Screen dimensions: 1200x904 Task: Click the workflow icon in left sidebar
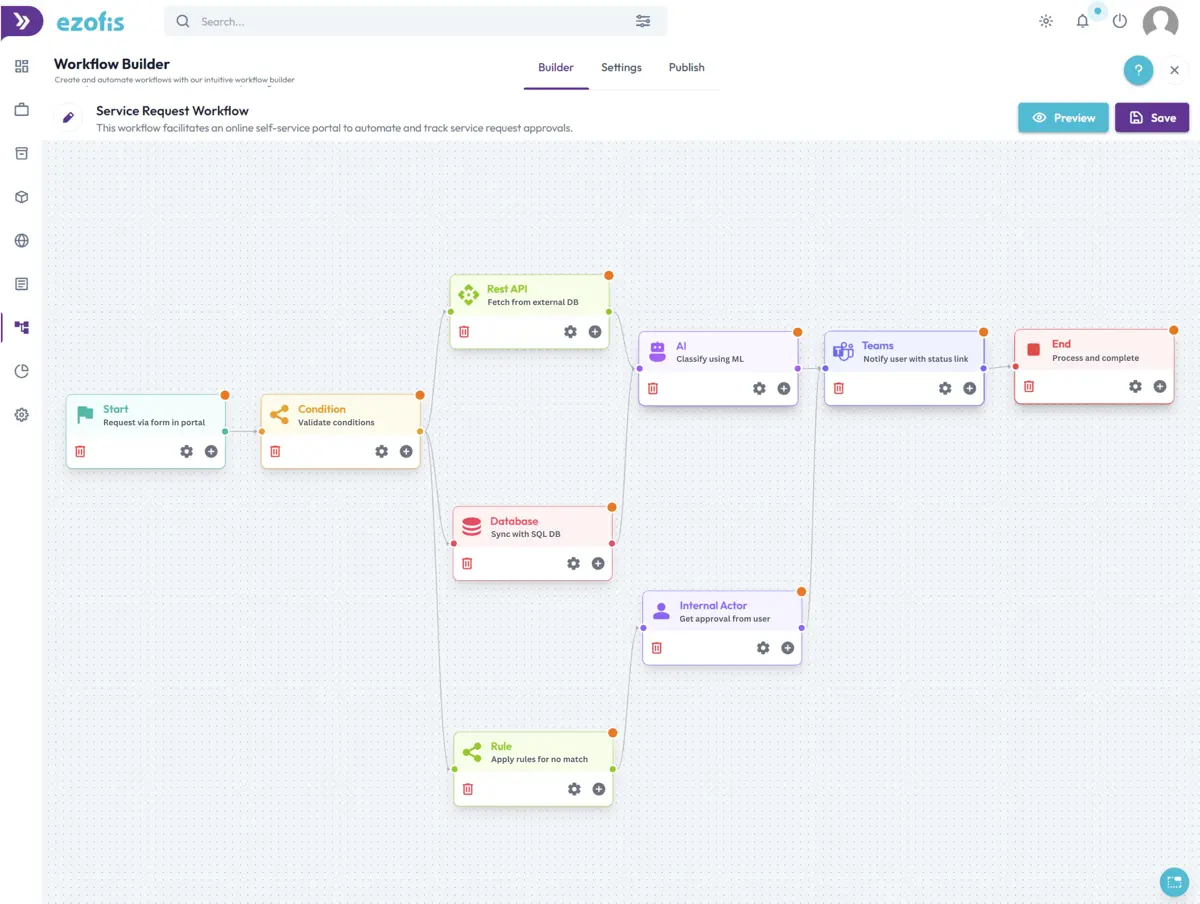tap(22, 327)
